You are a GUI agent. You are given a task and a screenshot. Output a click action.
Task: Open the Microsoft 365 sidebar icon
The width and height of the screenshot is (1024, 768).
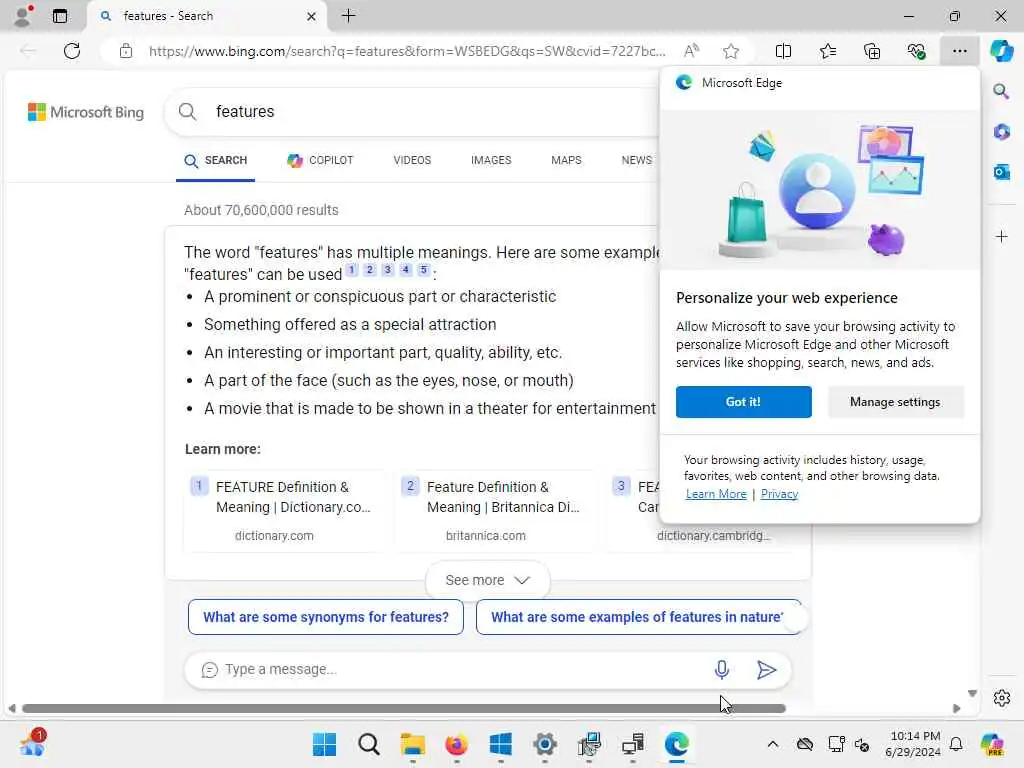pos(1001,131)
